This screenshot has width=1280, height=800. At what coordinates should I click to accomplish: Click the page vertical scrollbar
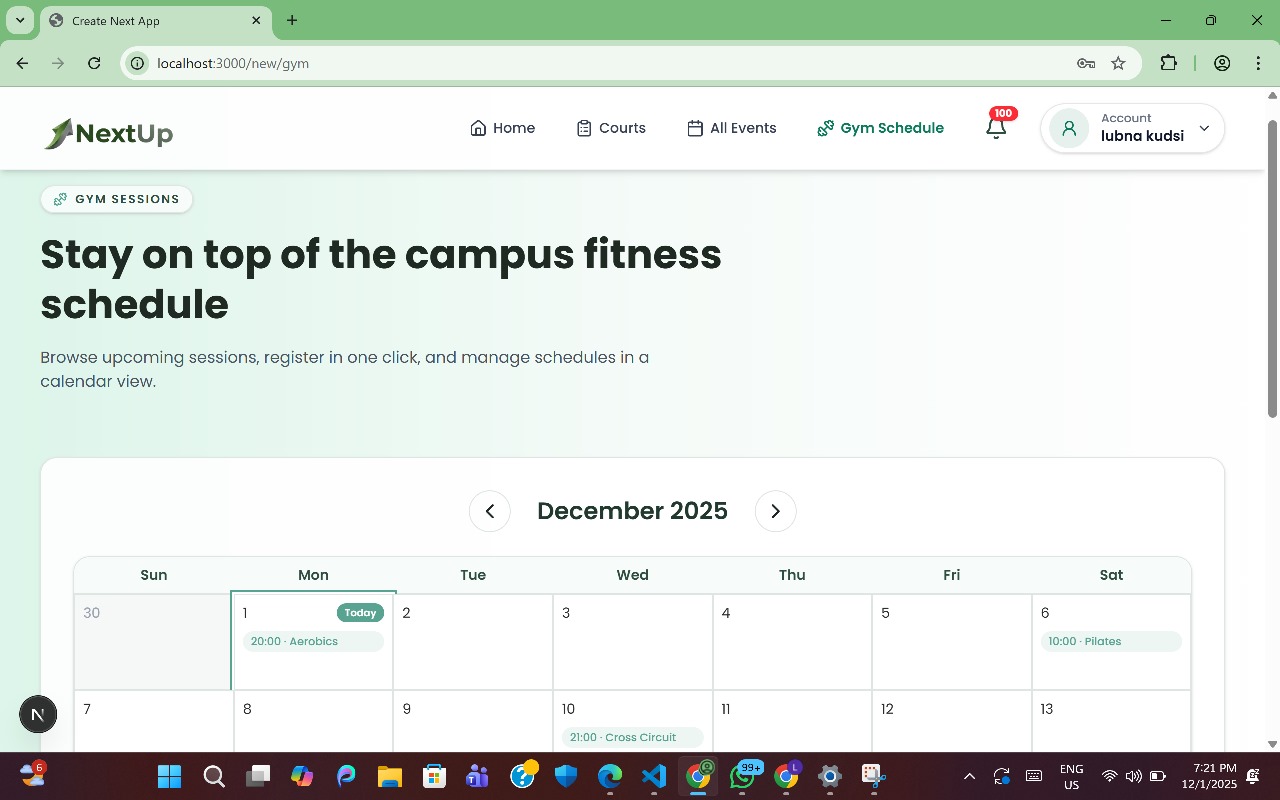coord(1272,268)
